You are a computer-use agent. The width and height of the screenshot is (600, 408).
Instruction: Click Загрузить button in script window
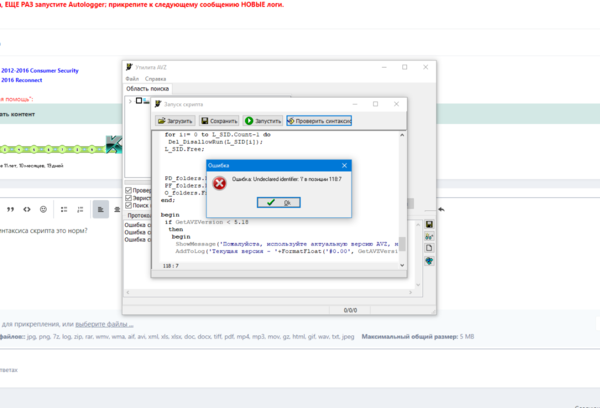point(175,121)
